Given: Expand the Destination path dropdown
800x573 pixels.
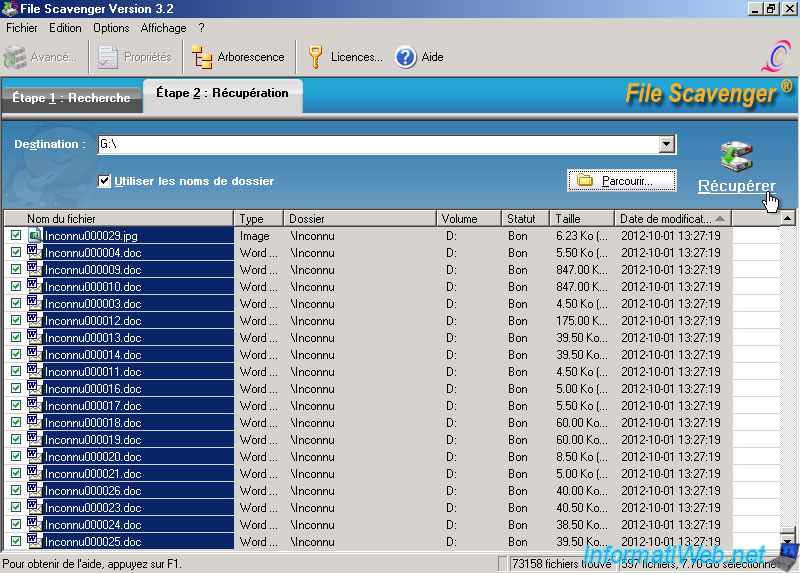Looking at the screenshot, I should [x=667, y=145].
